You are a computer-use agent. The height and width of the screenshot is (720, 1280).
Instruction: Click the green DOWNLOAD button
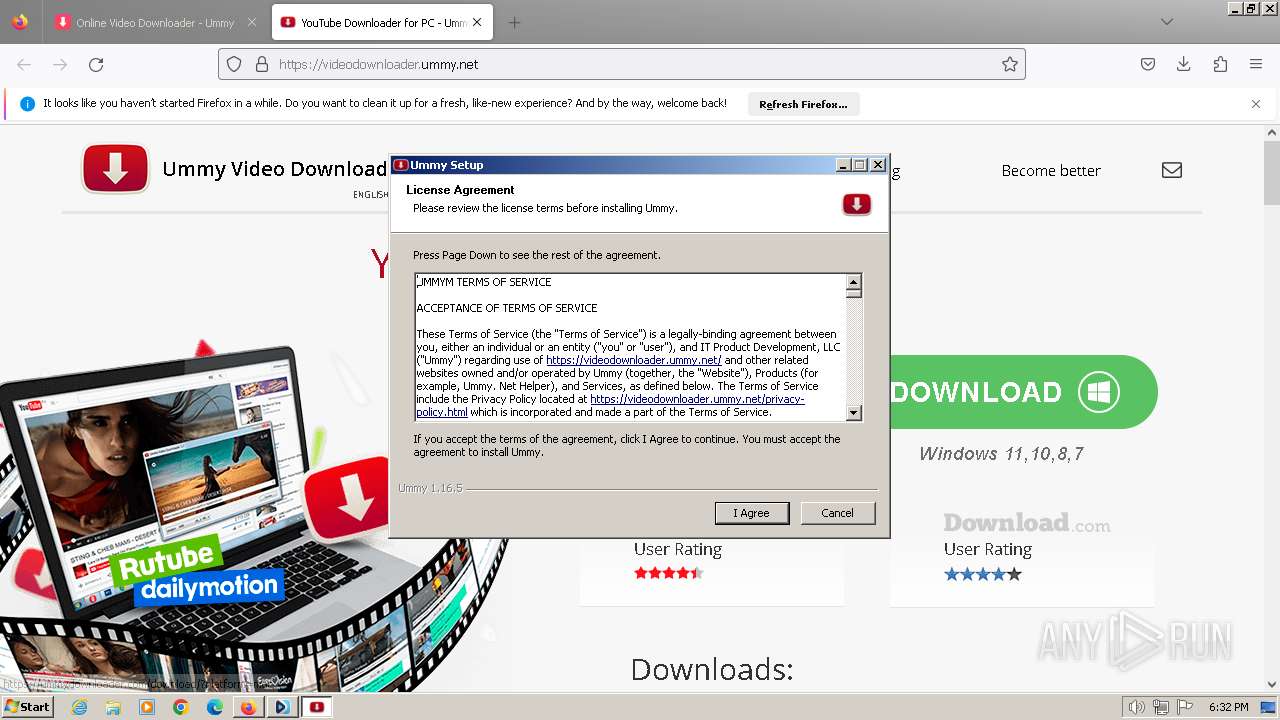click(1023, 392)
